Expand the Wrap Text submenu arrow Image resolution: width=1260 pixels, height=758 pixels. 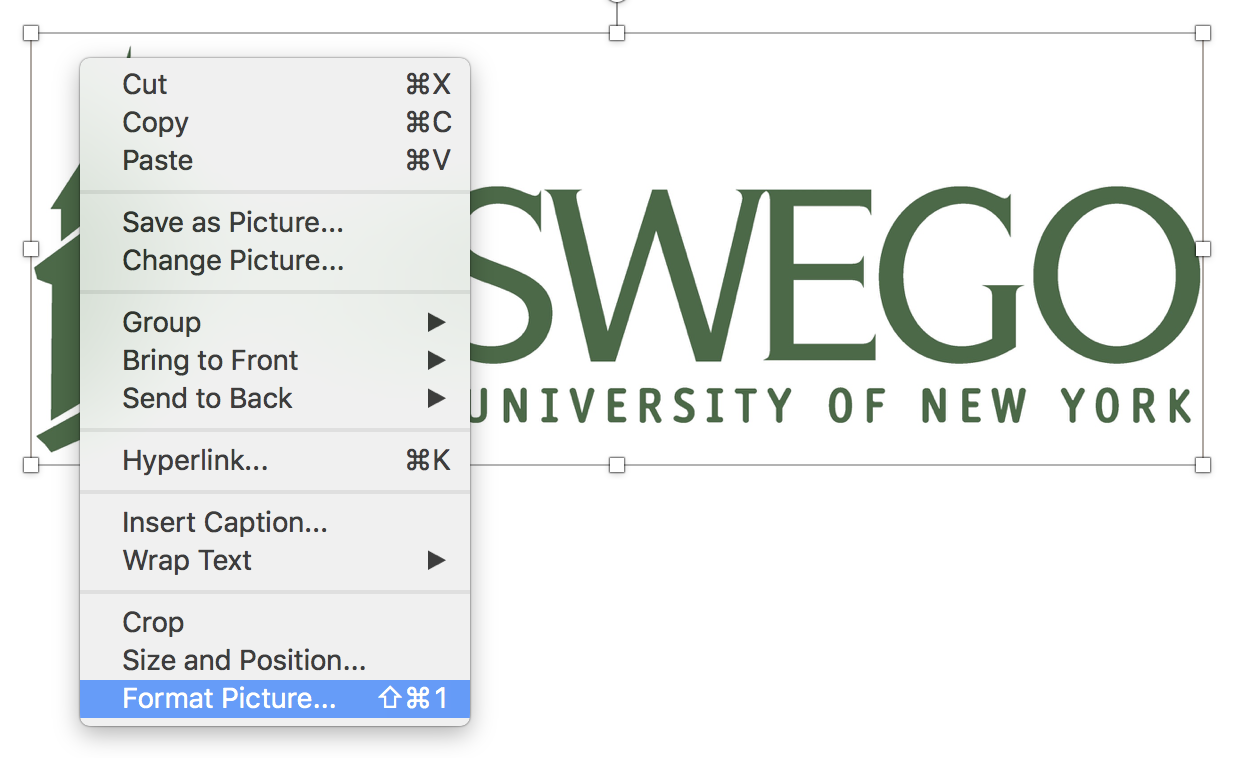[x=436, y=560]
